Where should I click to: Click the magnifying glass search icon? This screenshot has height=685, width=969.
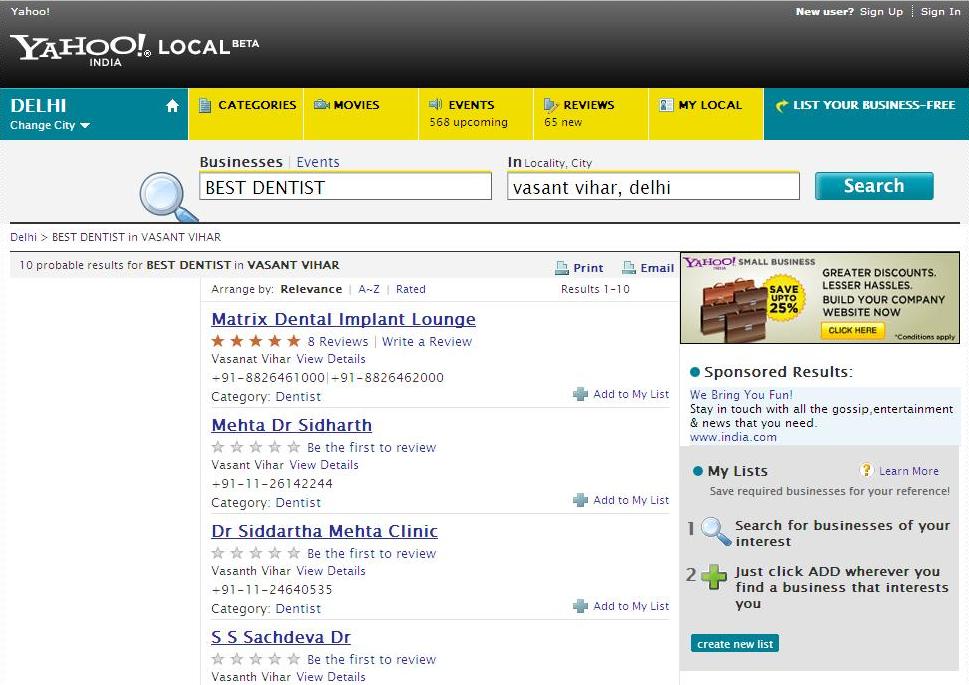[x=167, y=197]
